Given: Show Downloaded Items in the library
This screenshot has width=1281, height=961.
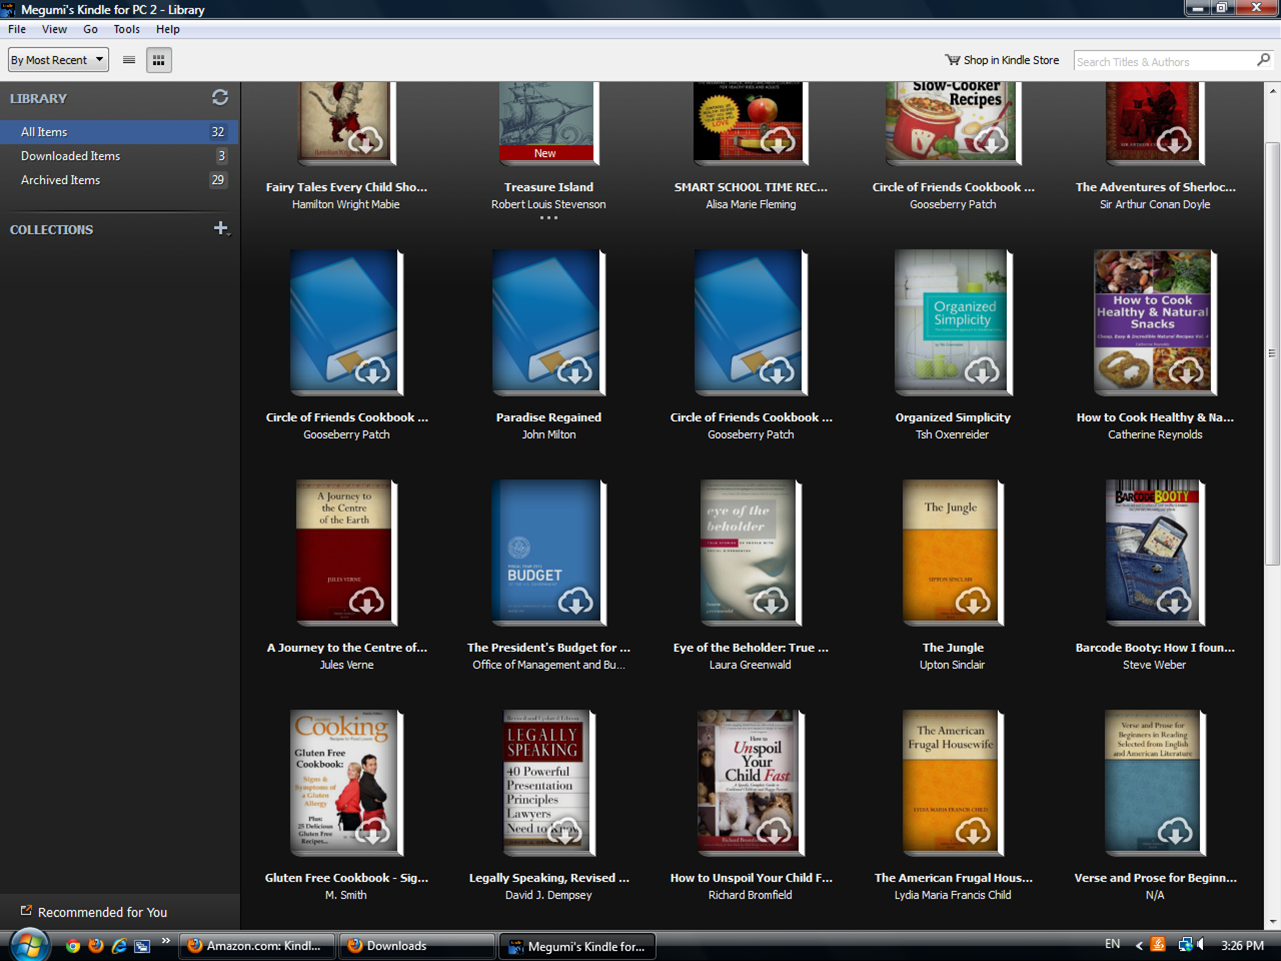Looking at the screenshot, I should coord(119,156).
